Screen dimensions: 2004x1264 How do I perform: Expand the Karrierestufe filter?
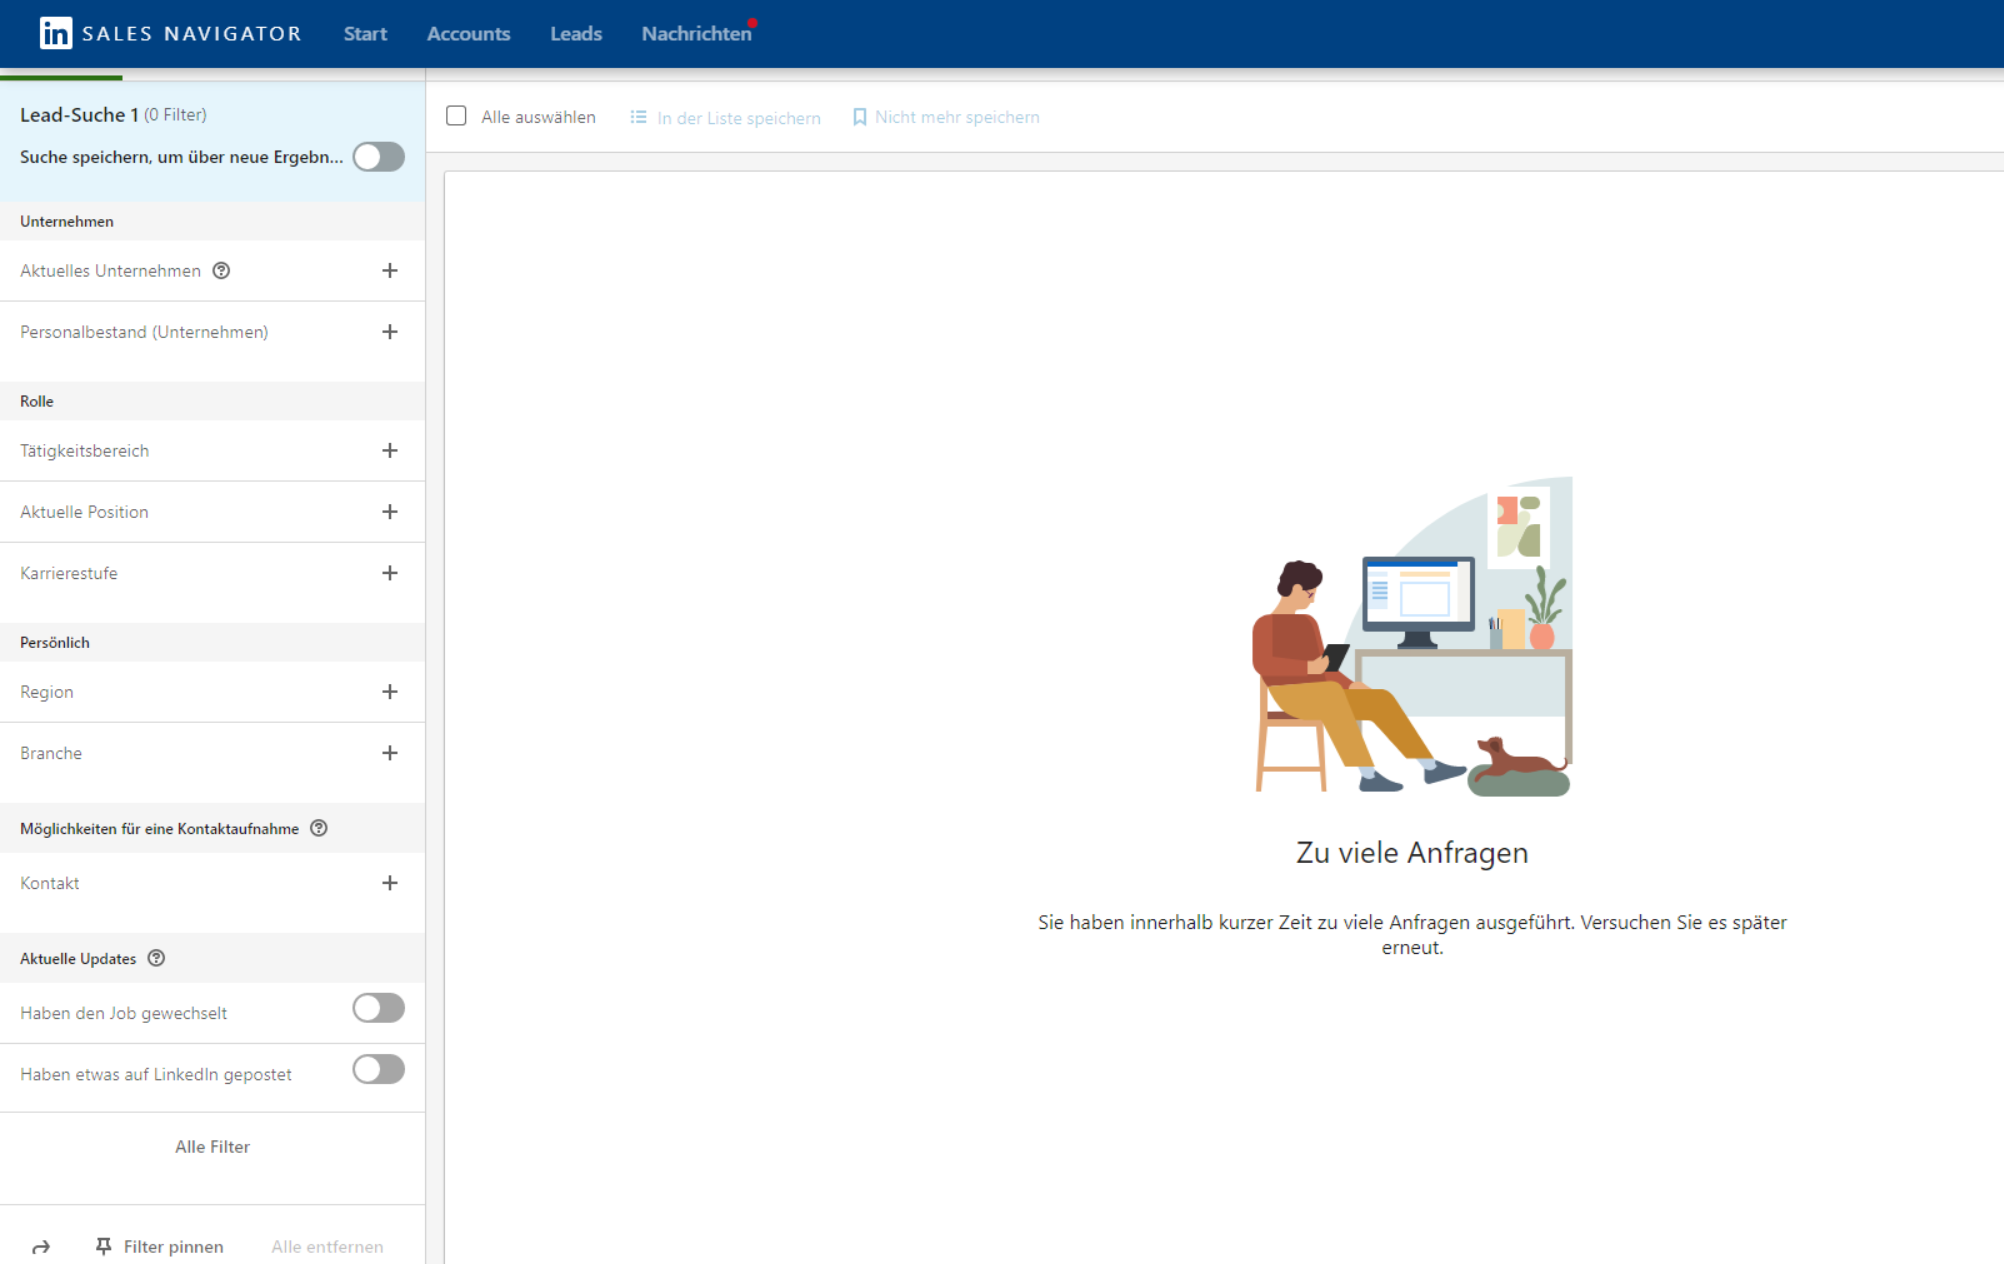(x=389, y=573)
